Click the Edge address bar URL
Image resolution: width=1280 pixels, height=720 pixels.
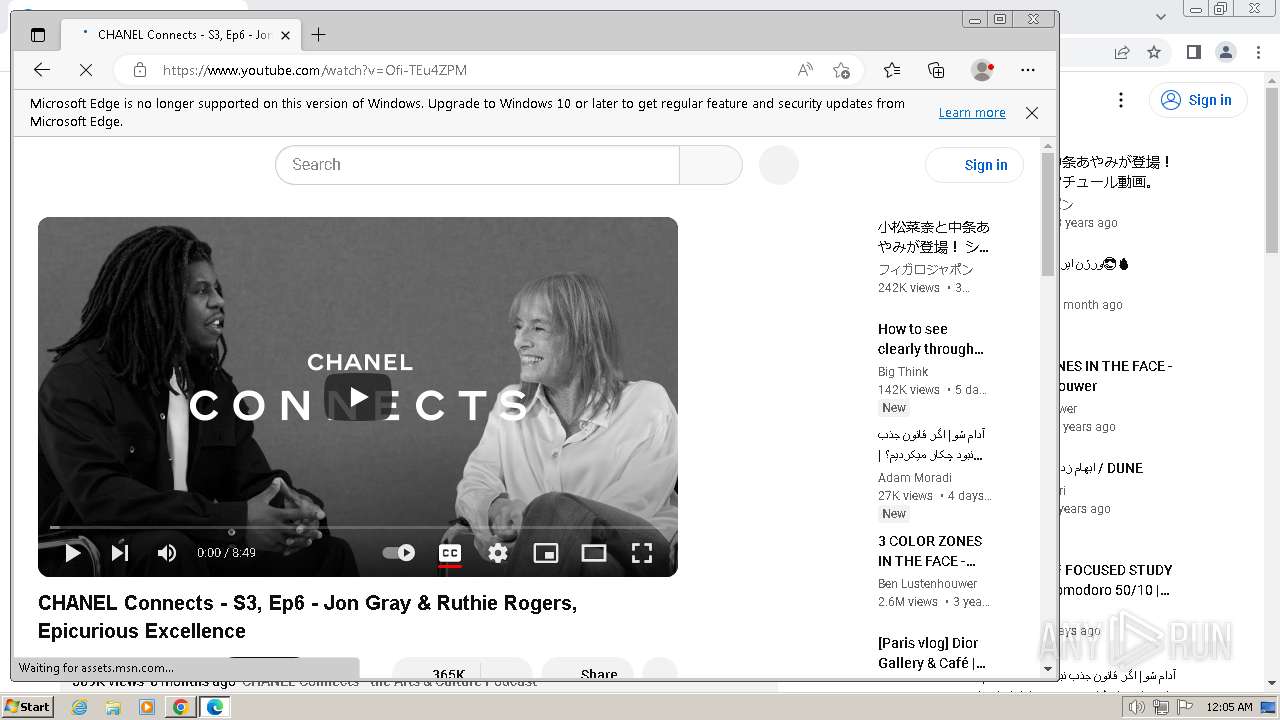click(x=315, y=70)
